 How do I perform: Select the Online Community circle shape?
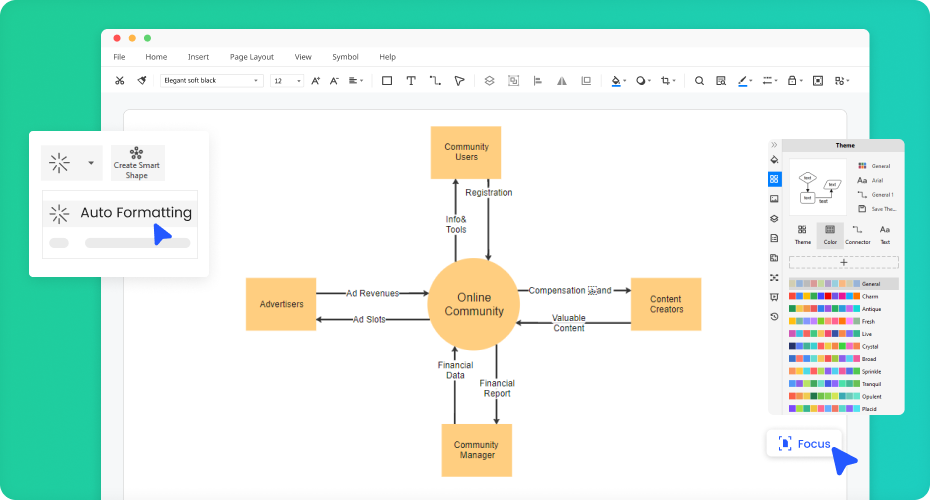[474, 304]
